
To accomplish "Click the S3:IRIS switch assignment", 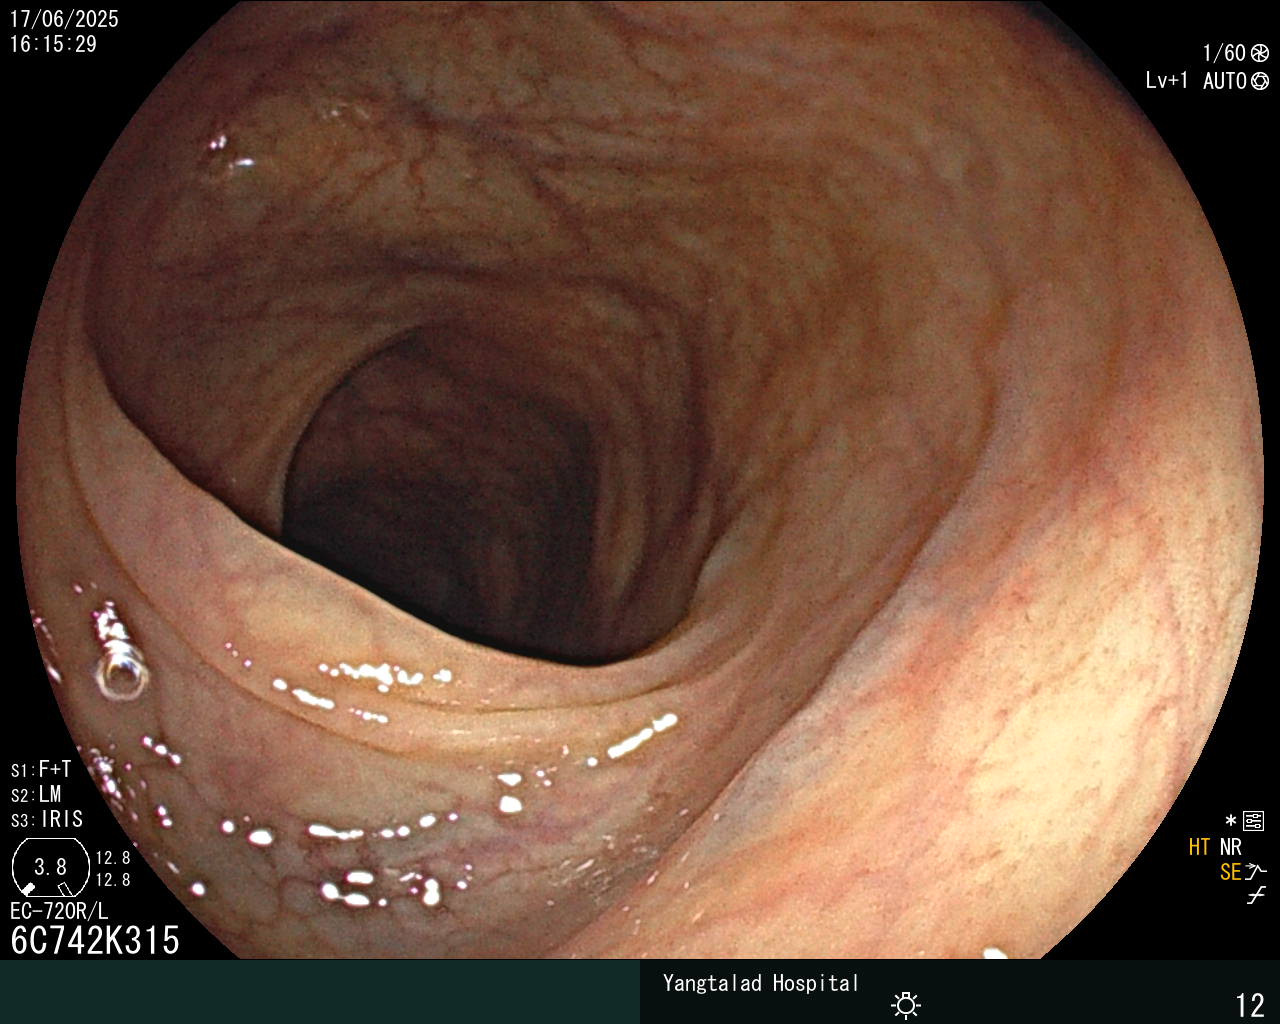I will coord(47,820).
